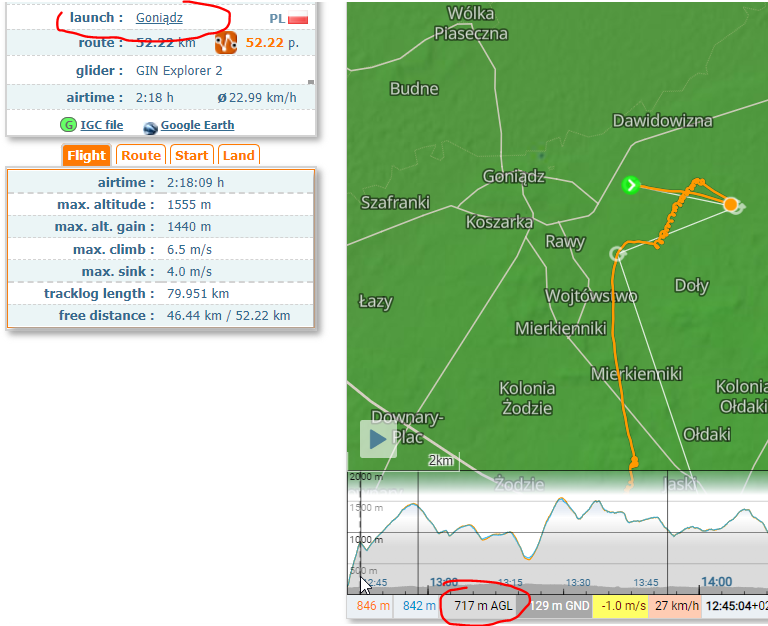This screenshot has height=626, width=768.
Task: Switch to the Start tab
Action: pos(192,155)
